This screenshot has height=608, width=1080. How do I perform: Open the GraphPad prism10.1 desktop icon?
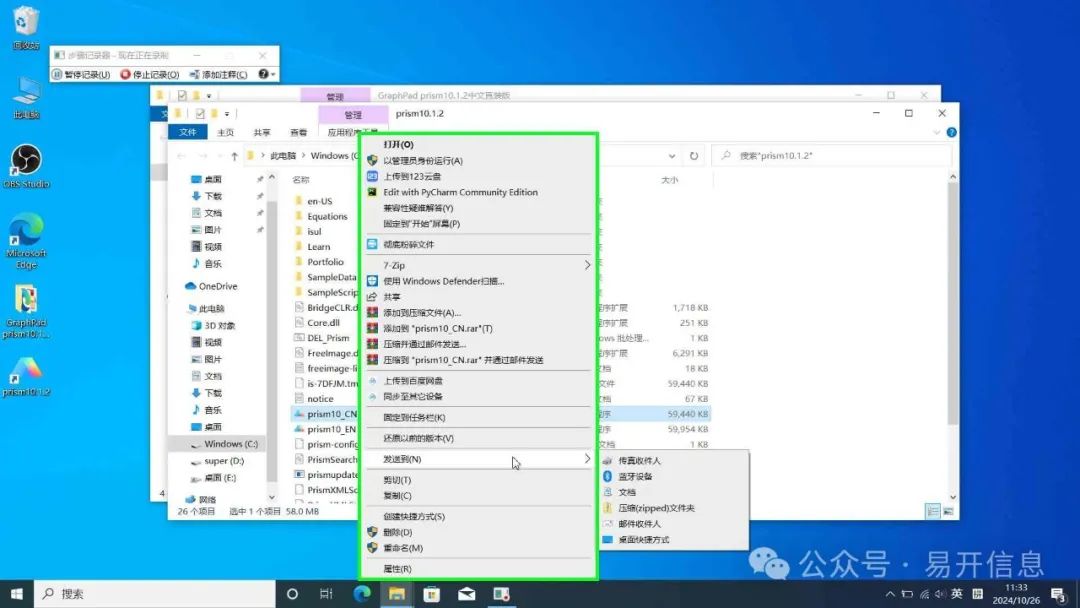pos(25,312)
